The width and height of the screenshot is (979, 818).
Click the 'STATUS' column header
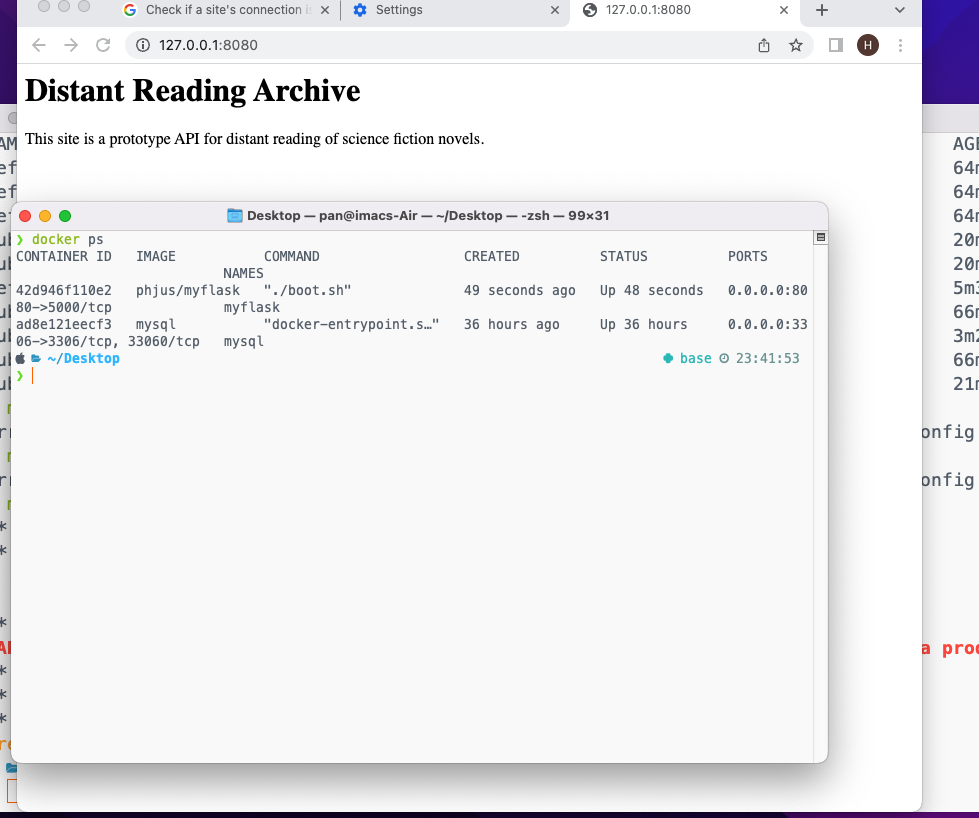pyautogui.click(x=624, y=257)
